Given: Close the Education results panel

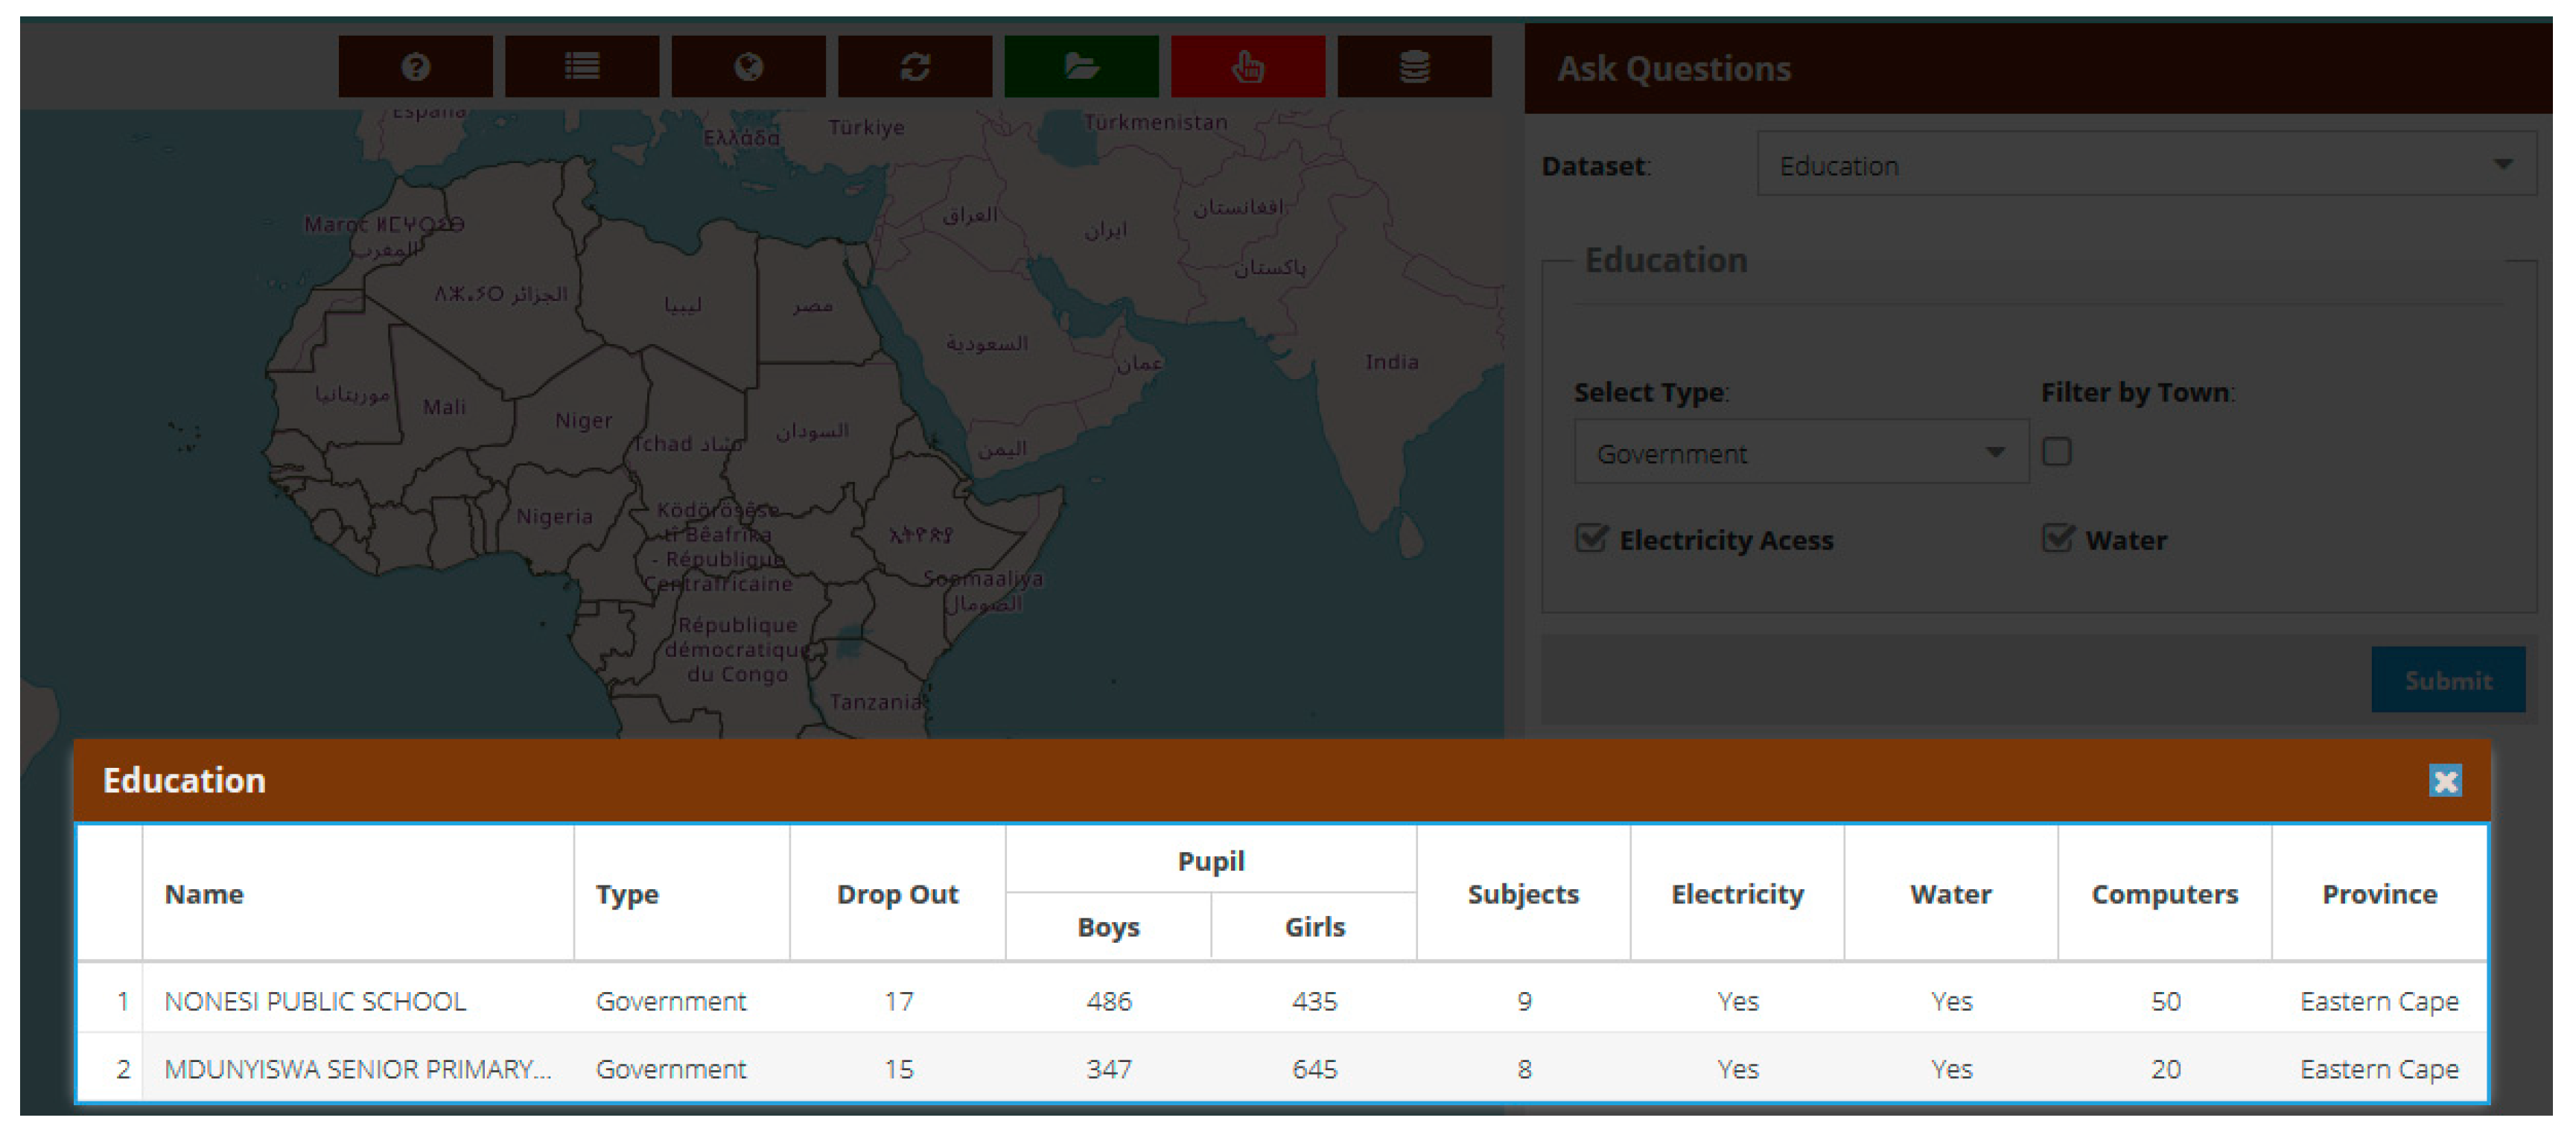Looking at the screenshot, I should [2445, 781].
